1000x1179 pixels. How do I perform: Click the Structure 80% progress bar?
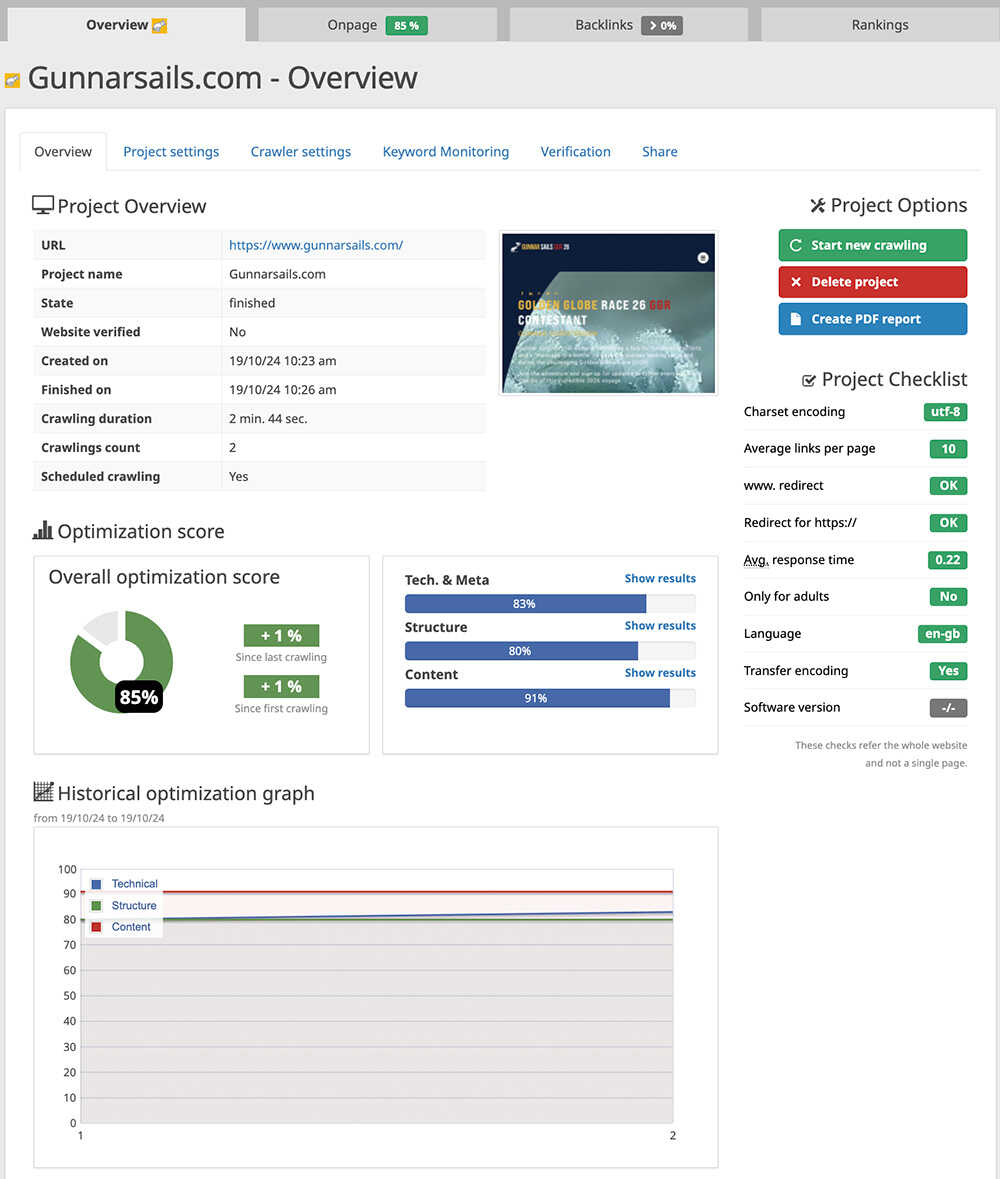coord(550,651)
